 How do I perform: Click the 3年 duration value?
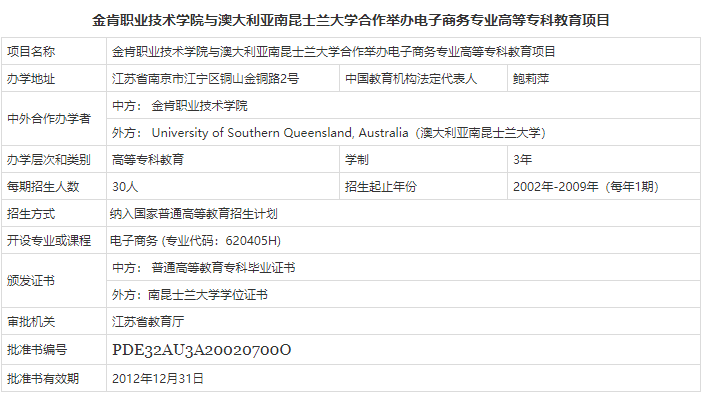(522, 159)
